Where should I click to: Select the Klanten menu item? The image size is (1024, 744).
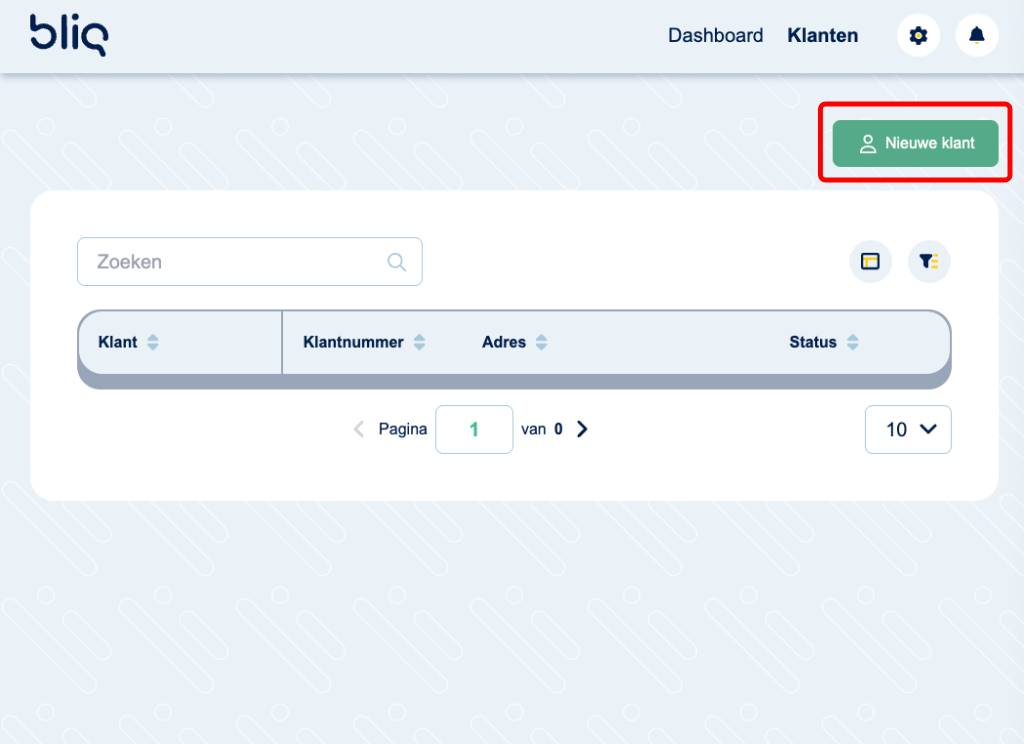(x=822, y=36)
